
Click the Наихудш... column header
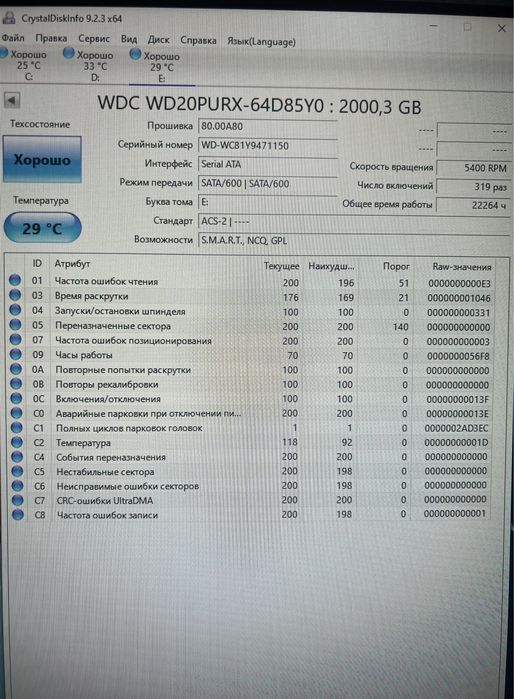pyautogui.click(x=331, y=266)
